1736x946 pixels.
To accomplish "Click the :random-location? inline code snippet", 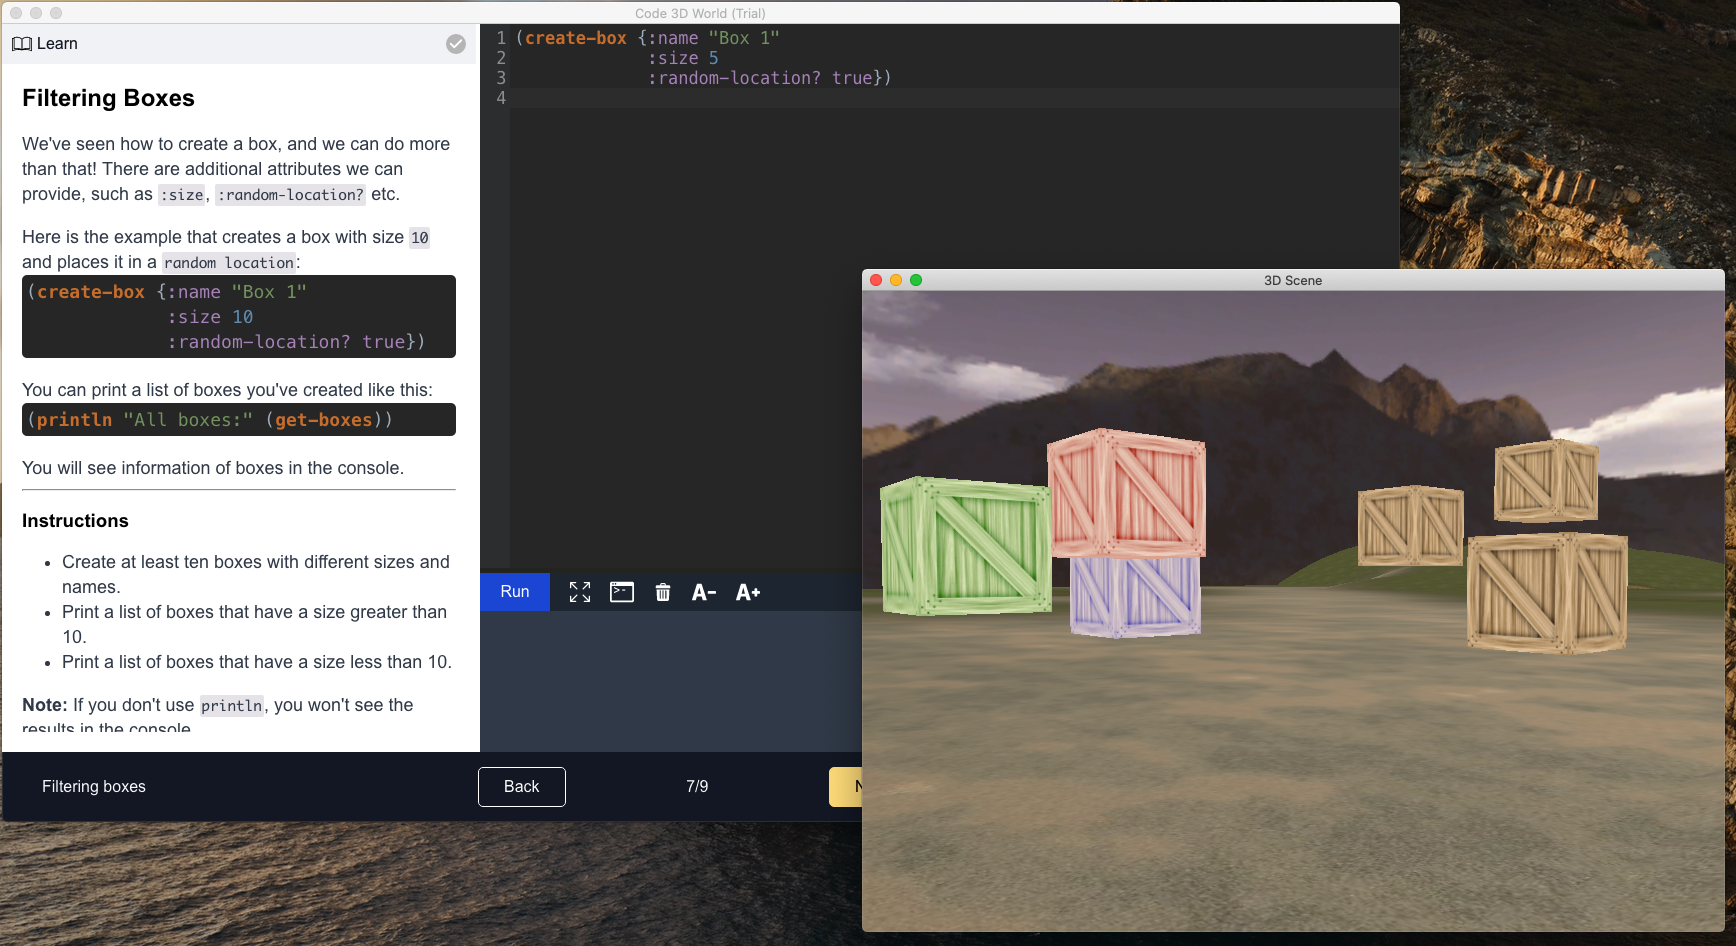I will point(290,194).
